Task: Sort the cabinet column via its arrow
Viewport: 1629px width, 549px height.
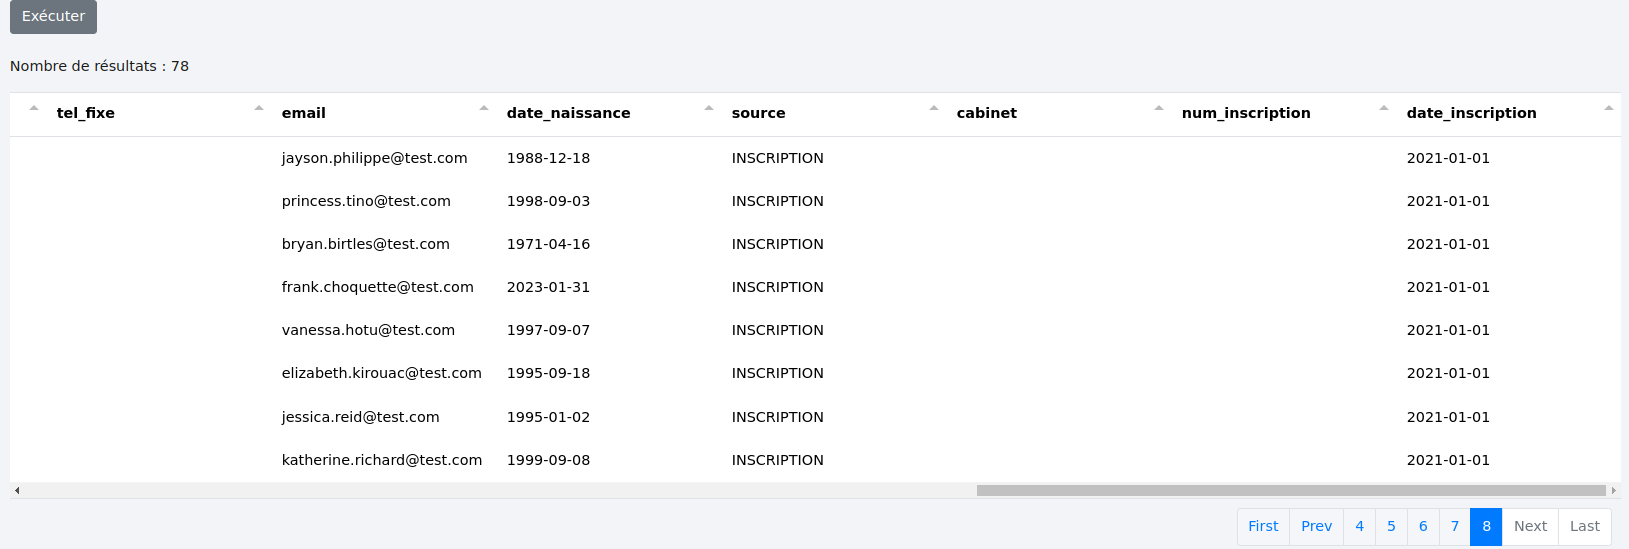Action: (1159, 108)
